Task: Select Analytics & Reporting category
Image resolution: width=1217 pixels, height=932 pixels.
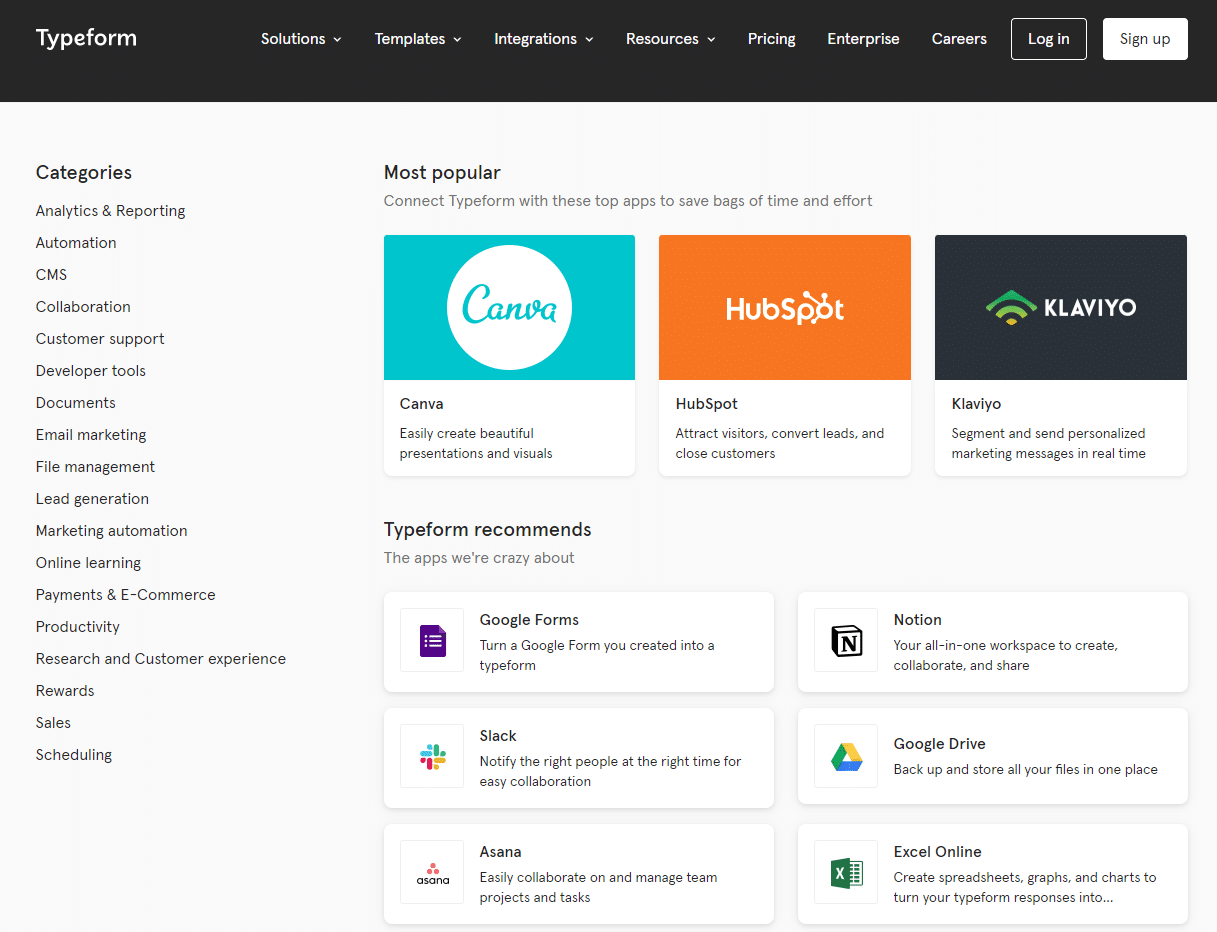Action: point(111,211)
